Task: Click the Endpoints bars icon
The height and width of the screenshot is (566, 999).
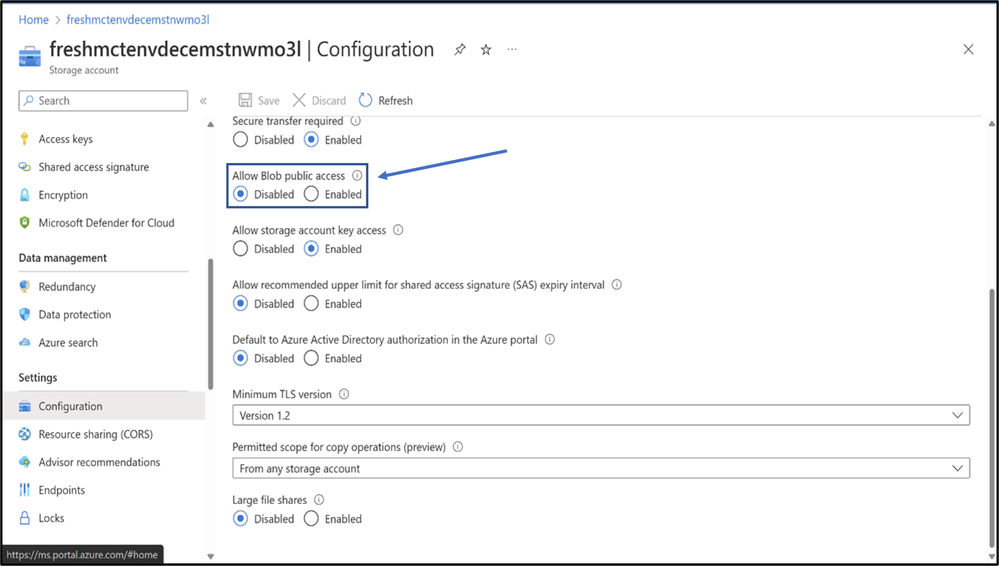Action: (x=25, y=490)
